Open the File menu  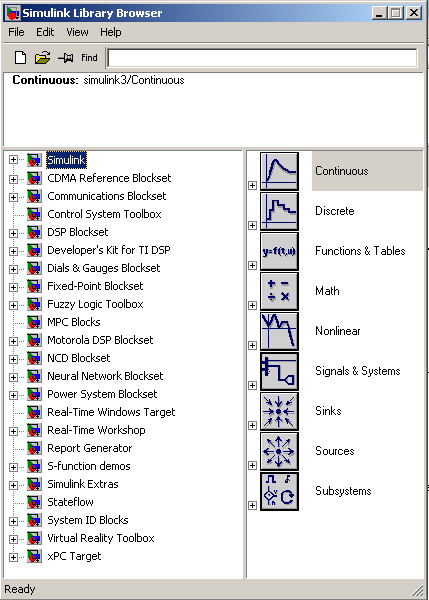pyautogui.click(x=16, y=32)
